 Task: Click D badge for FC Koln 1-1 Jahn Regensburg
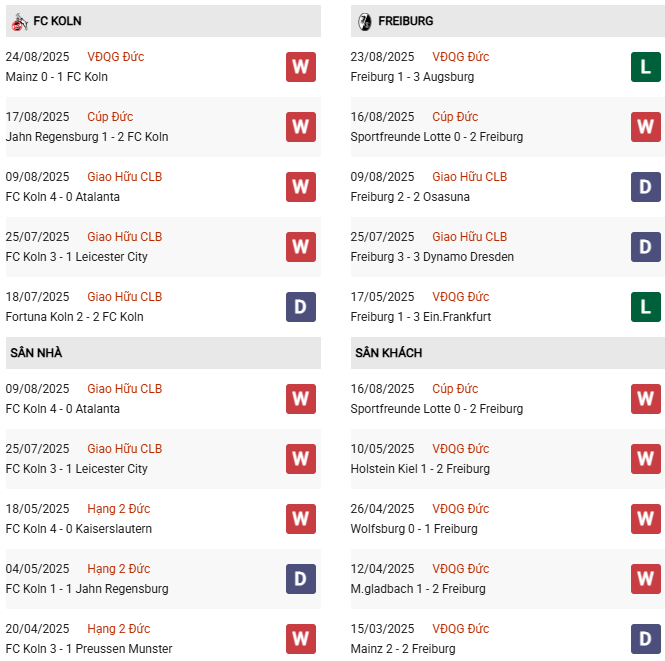300,579
